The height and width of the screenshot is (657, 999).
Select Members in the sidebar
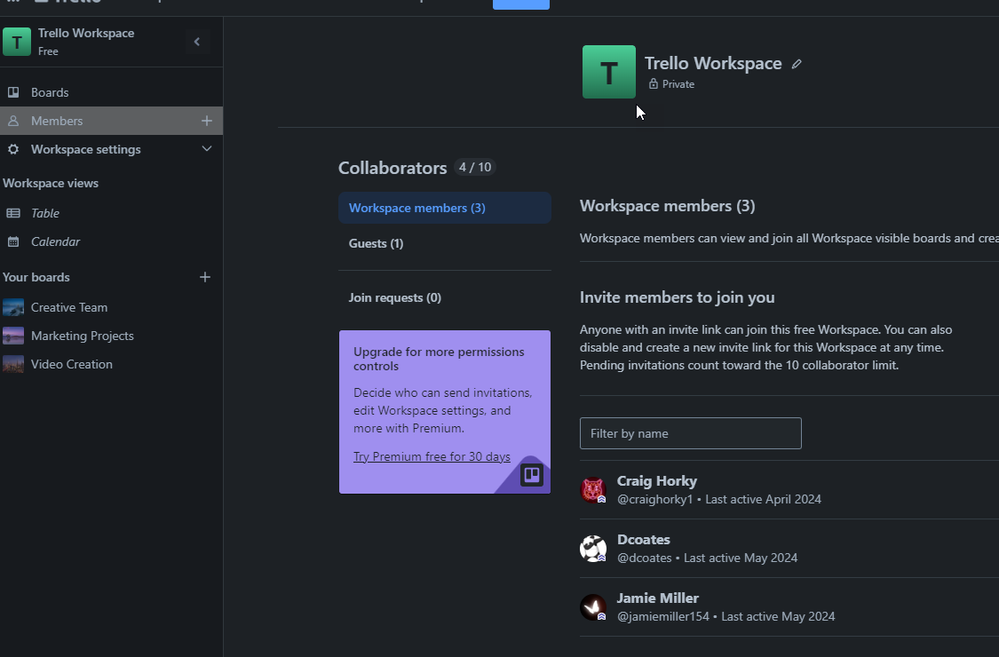[111, 121]
